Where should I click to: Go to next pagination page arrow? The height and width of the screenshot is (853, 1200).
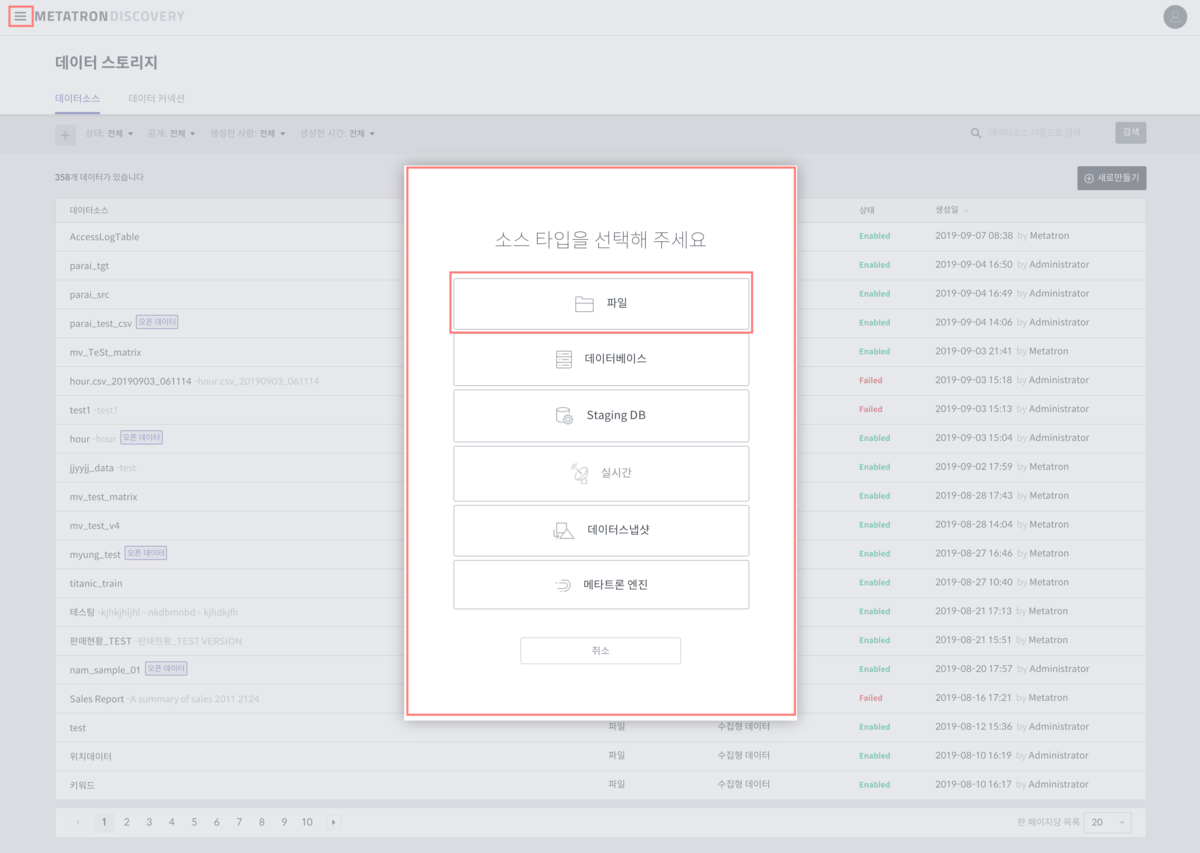click(x=333, y=822)
